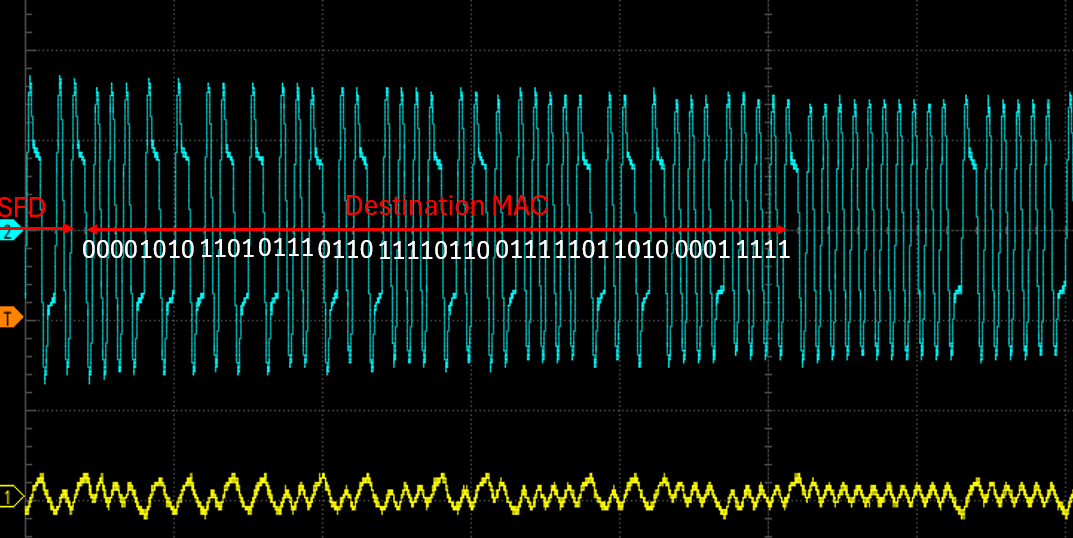Select the 1010 bit group annotation
This screenshot has width=1073, height=538.
pyautogui.click(x=640, y=248)
